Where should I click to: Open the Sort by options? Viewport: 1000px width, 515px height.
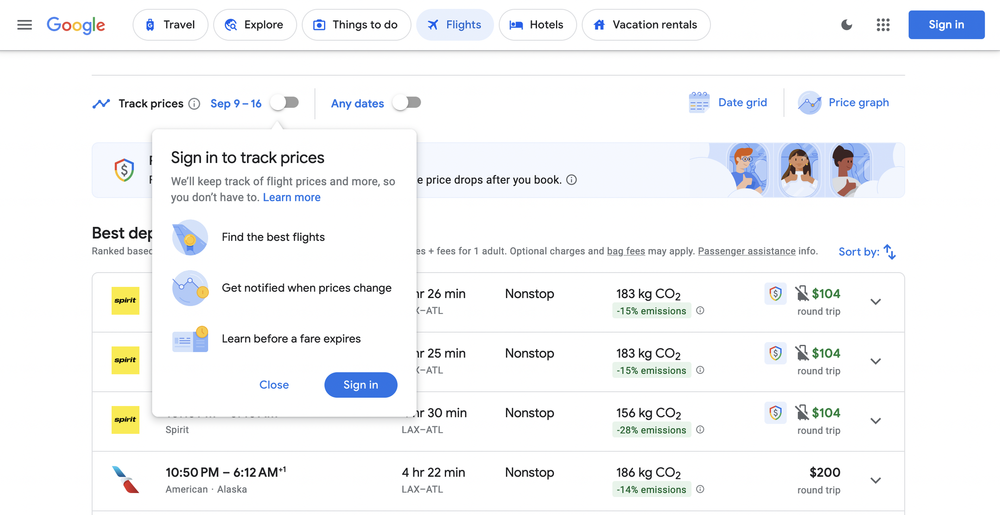pos(867,252)
